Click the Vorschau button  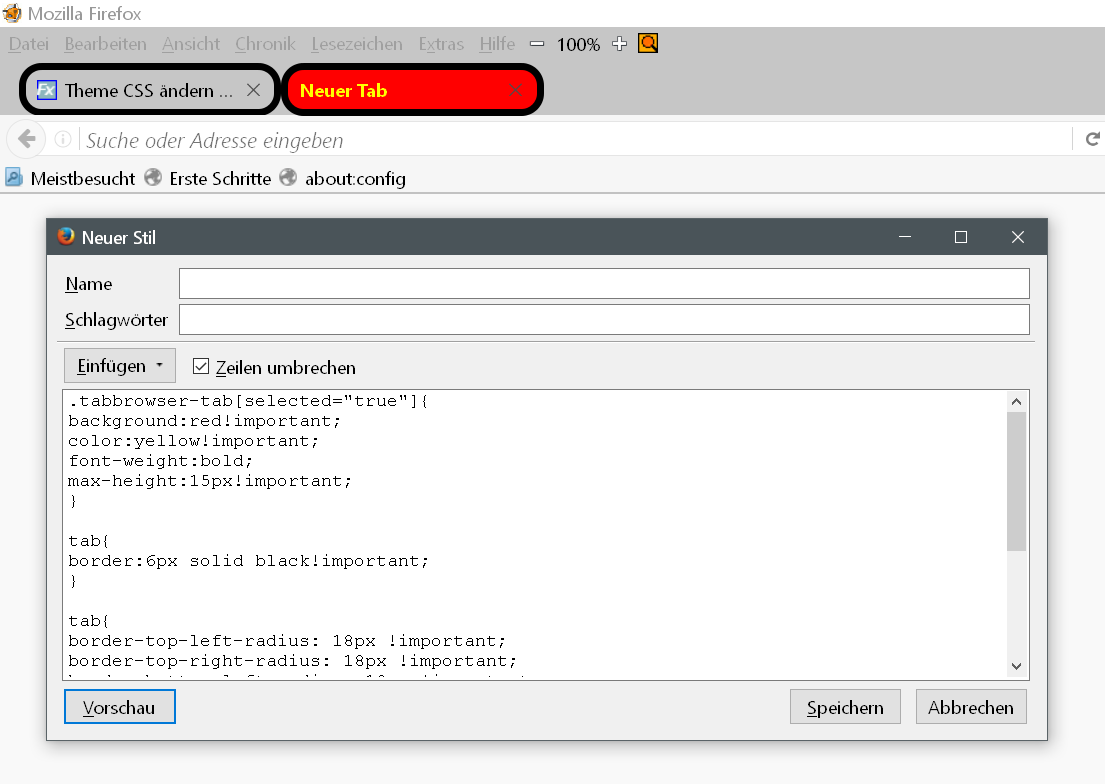pos(120,707)
